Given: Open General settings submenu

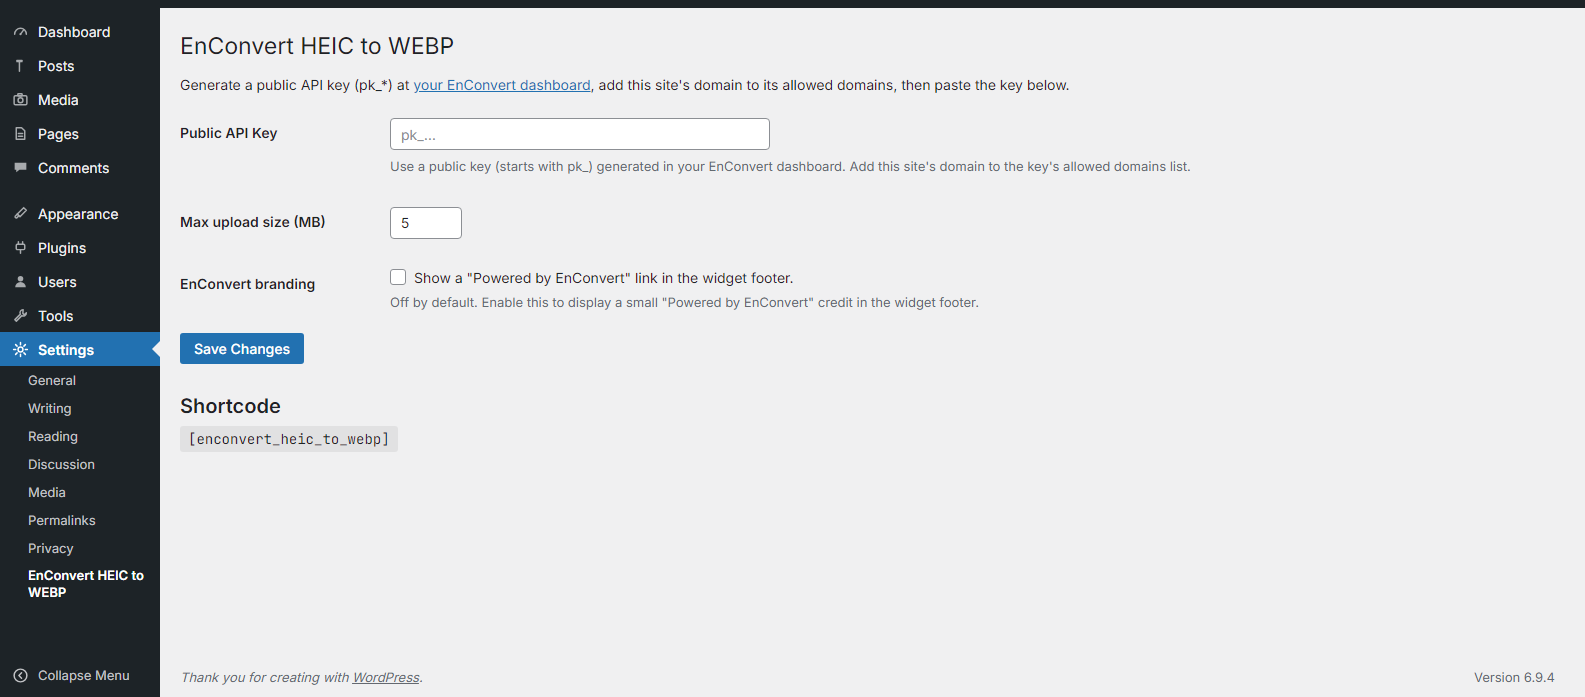Looking at the screenshot, I should [52, 381].
